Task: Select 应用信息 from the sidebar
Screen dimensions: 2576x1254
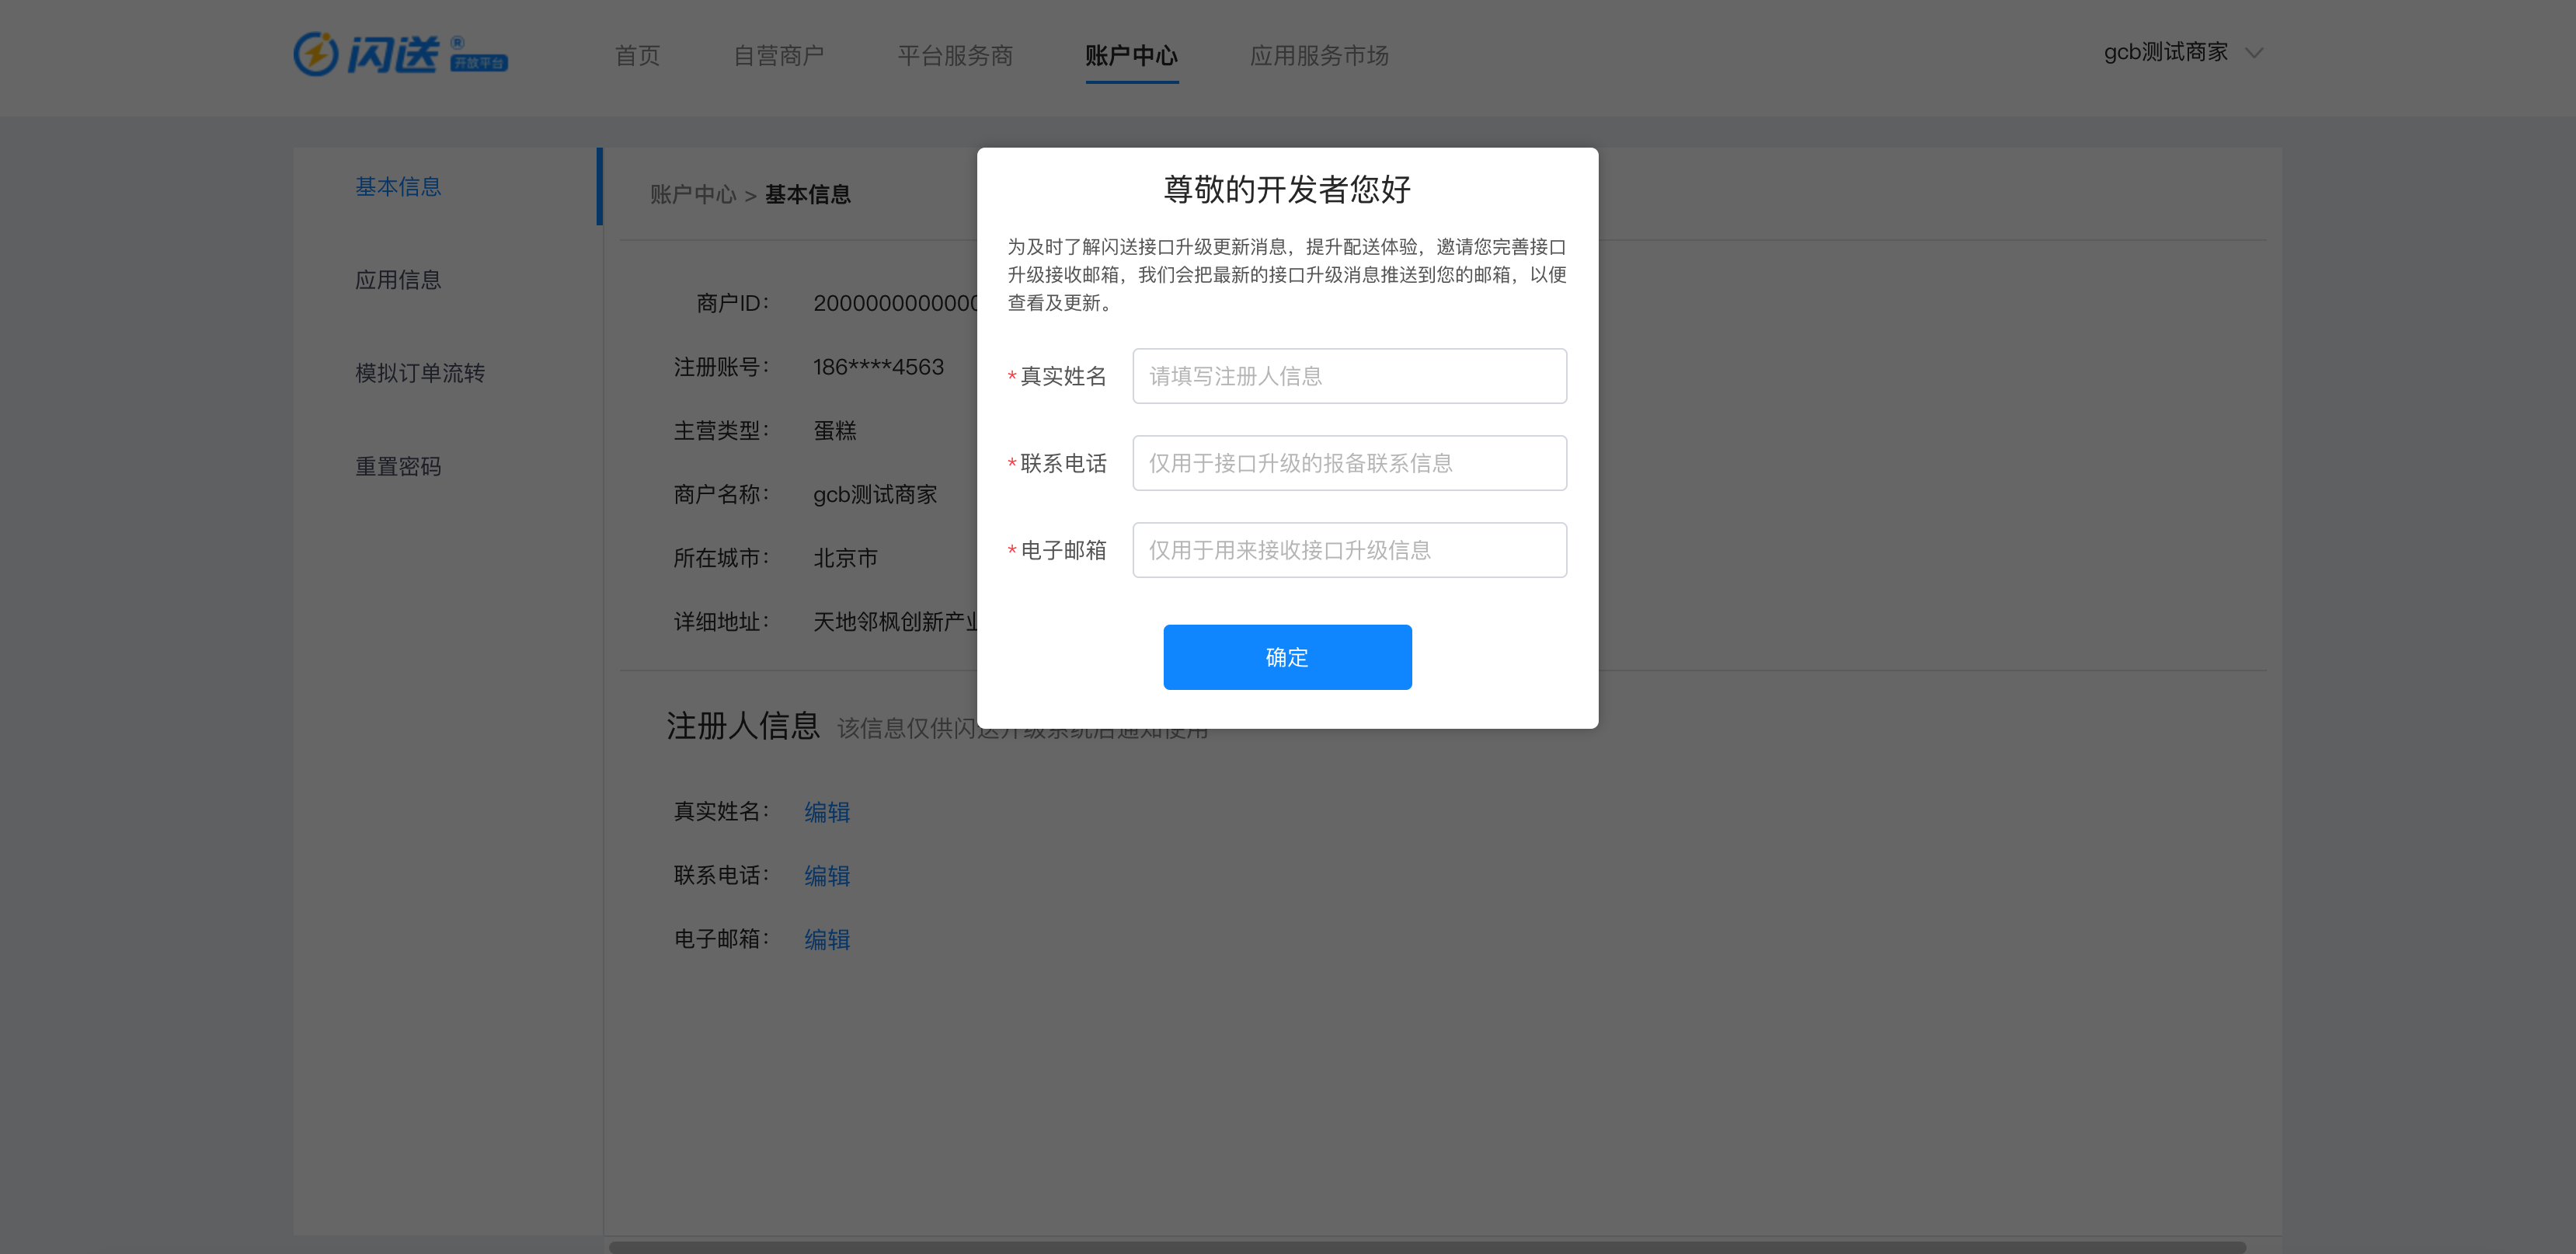Action: [x=398, y=280]
